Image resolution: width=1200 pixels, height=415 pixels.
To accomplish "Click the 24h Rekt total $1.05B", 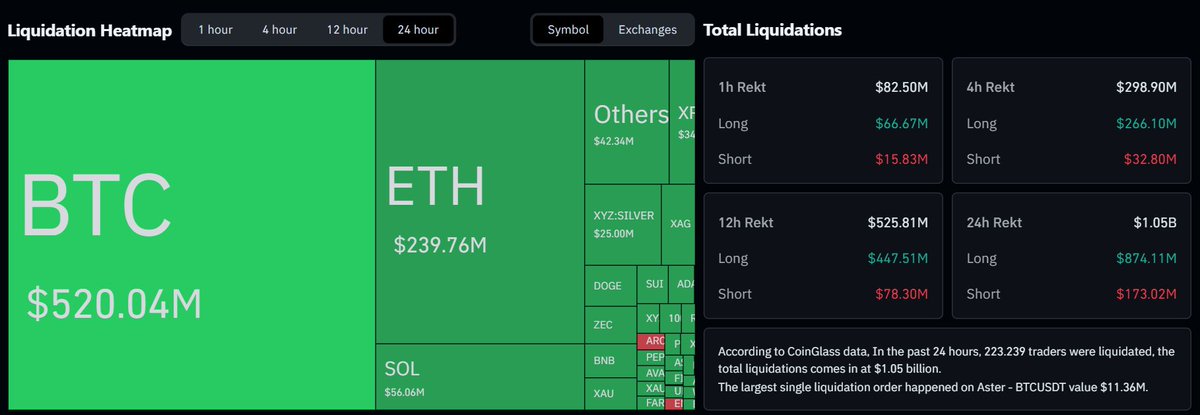I will 1155,223.
